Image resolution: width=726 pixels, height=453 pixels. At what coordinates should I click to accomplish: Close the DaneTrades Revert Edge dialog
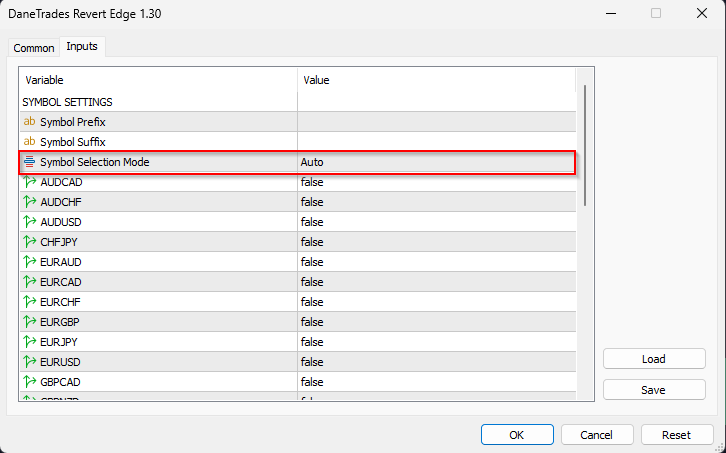click(x=702, y=13)
